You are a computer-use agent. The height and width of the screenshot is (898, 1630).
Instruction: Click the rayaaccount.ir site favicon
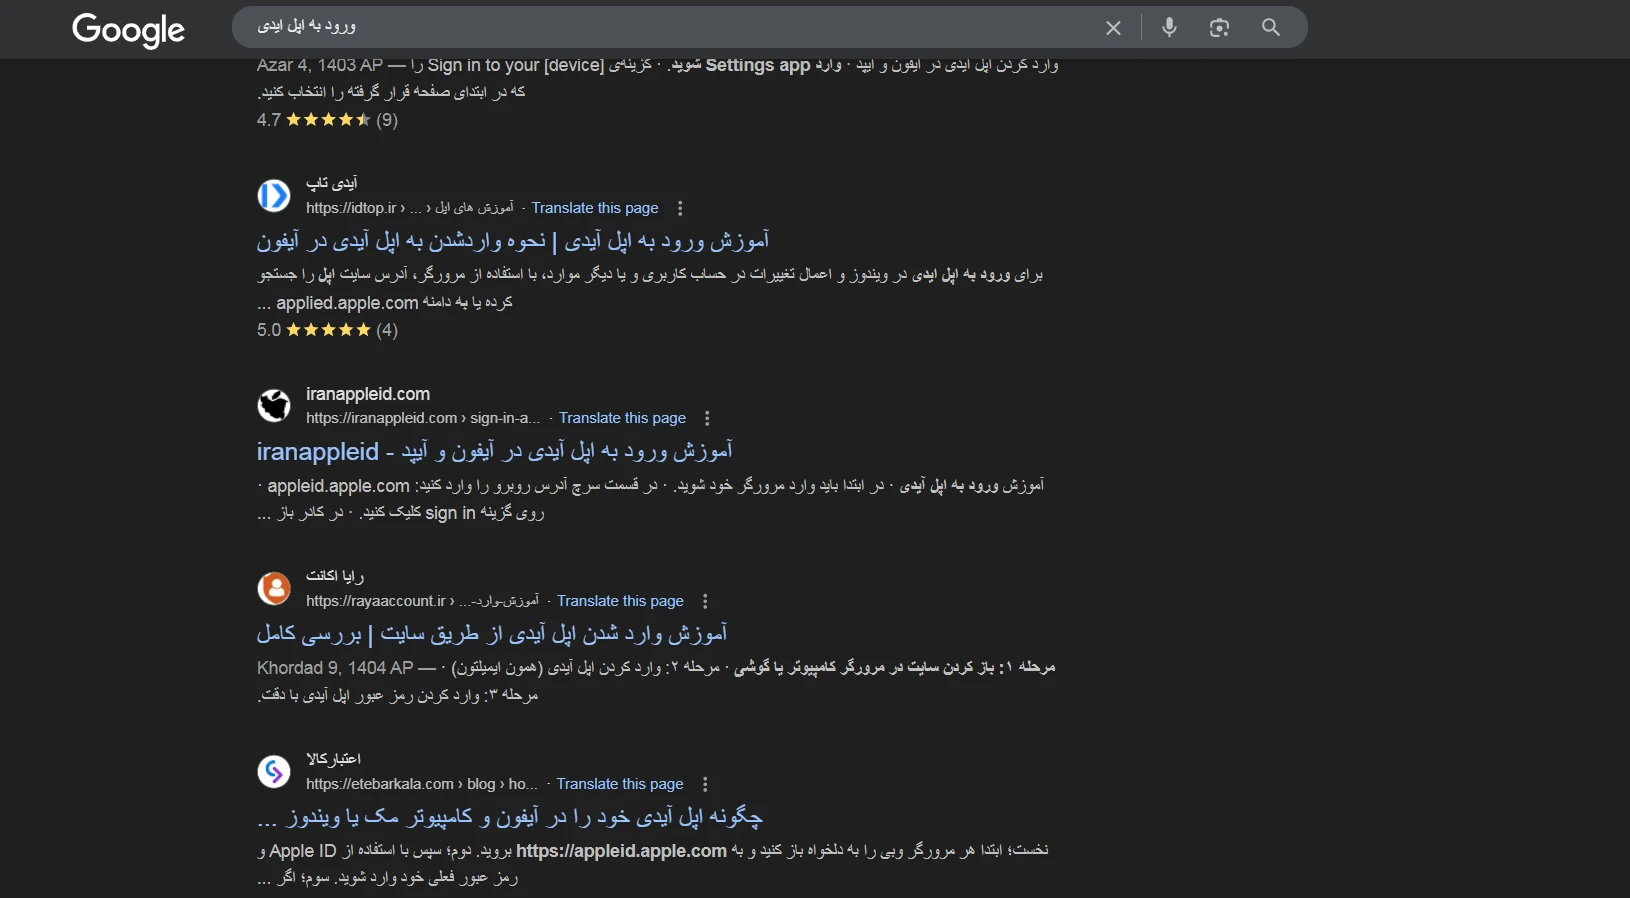click(x=274, y=589)
